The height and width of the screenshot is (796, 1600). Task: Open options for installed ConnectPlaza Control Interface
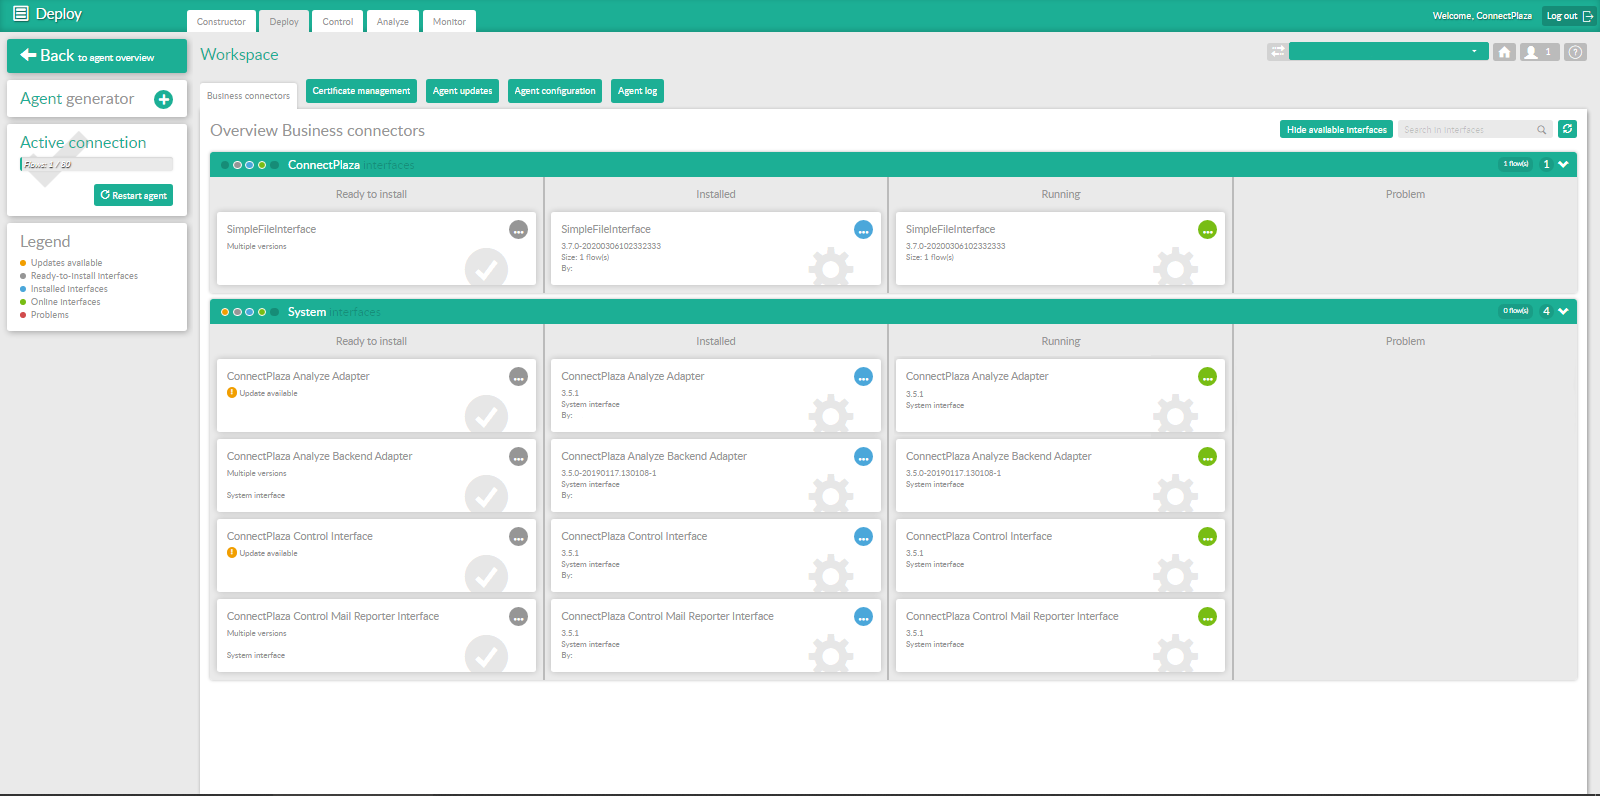click(x=863, y=537)
